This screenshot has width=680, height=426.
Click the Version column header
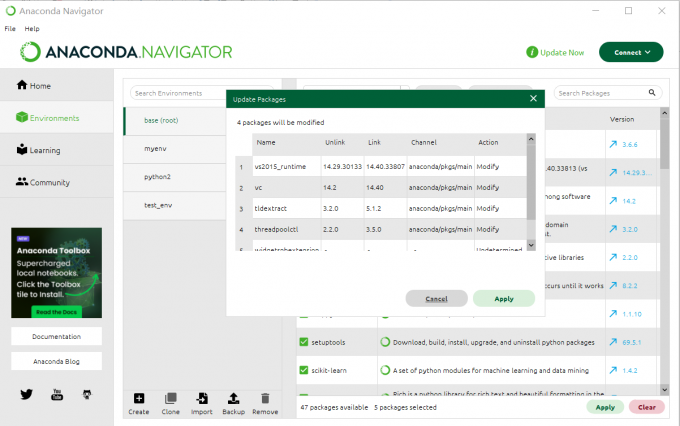coord(622,119)
